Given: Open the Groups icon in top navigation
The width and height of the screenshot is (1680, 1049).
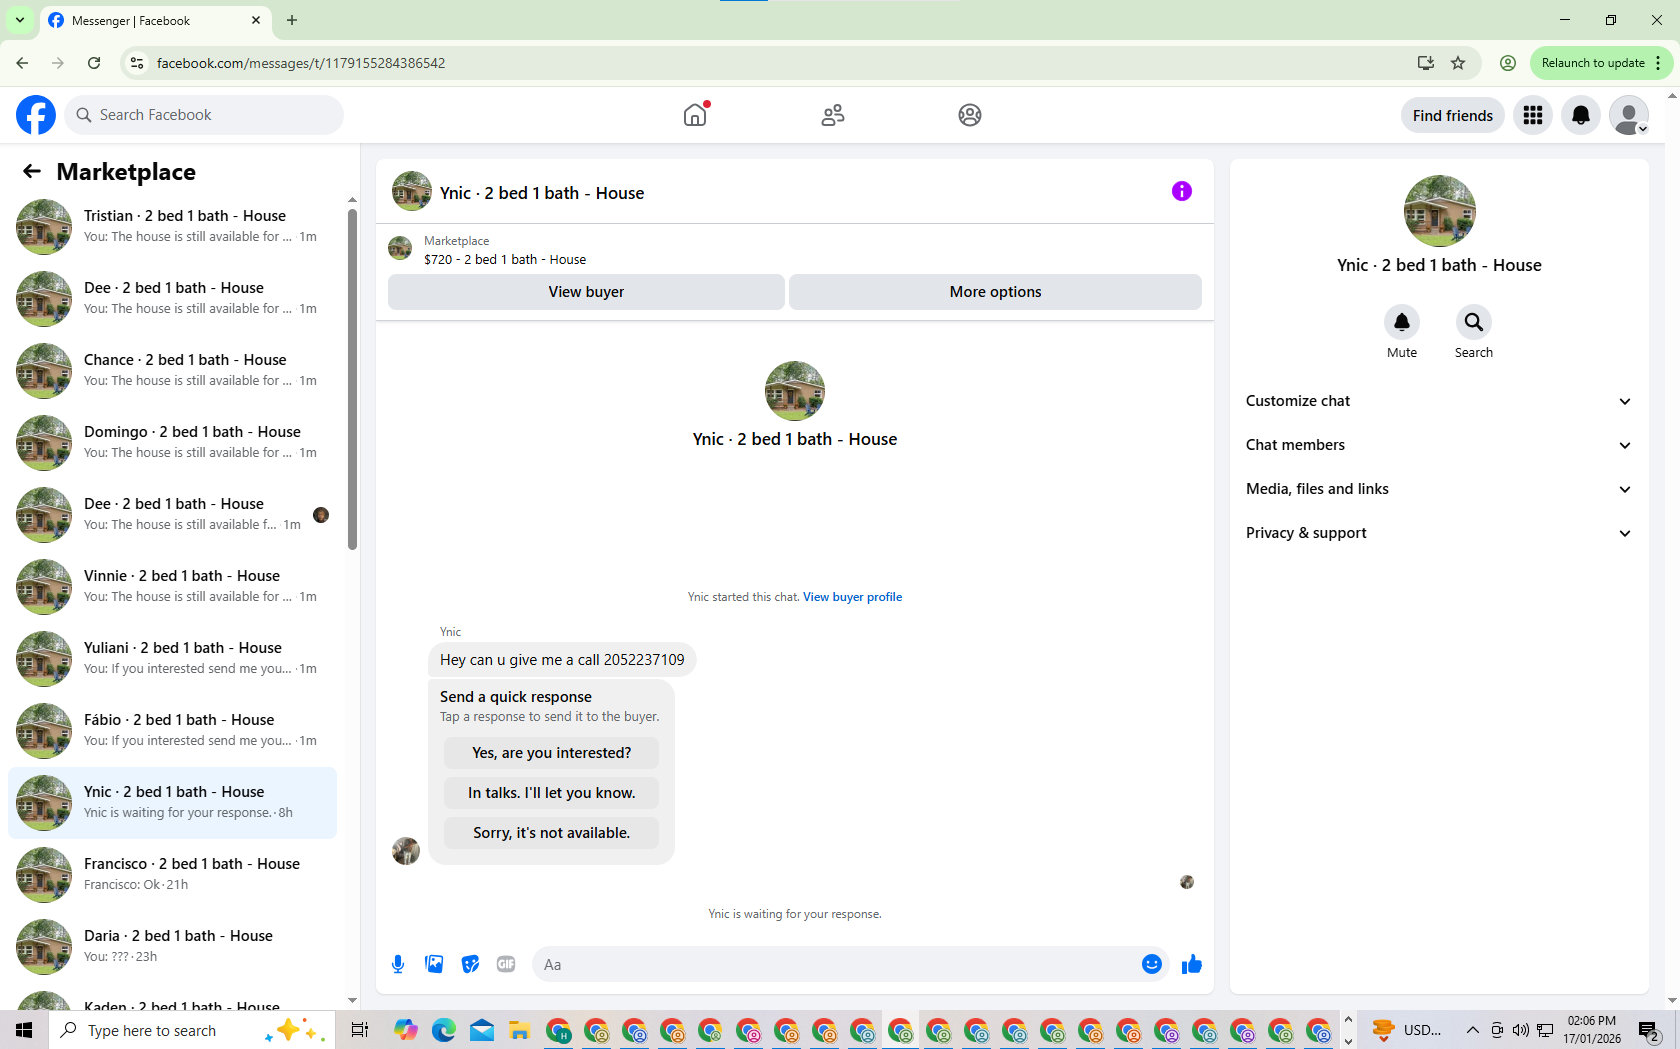Looking at the screenshot, I should point(970,115).
